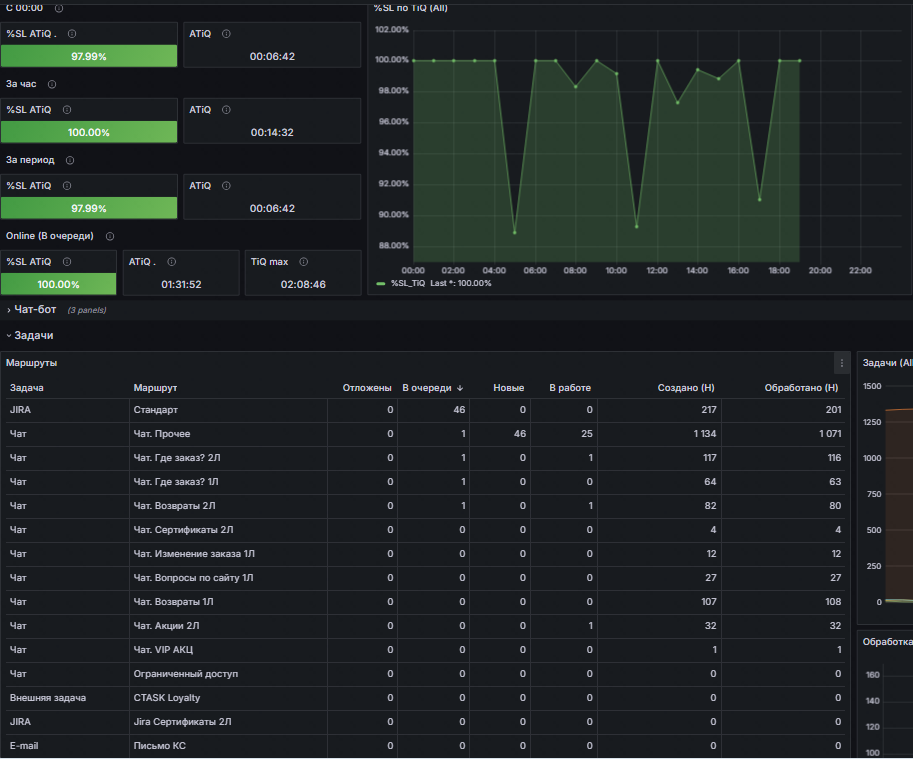Click 'Задача' column header
This screenshot has width=913, height=759.
coord(27,388)
